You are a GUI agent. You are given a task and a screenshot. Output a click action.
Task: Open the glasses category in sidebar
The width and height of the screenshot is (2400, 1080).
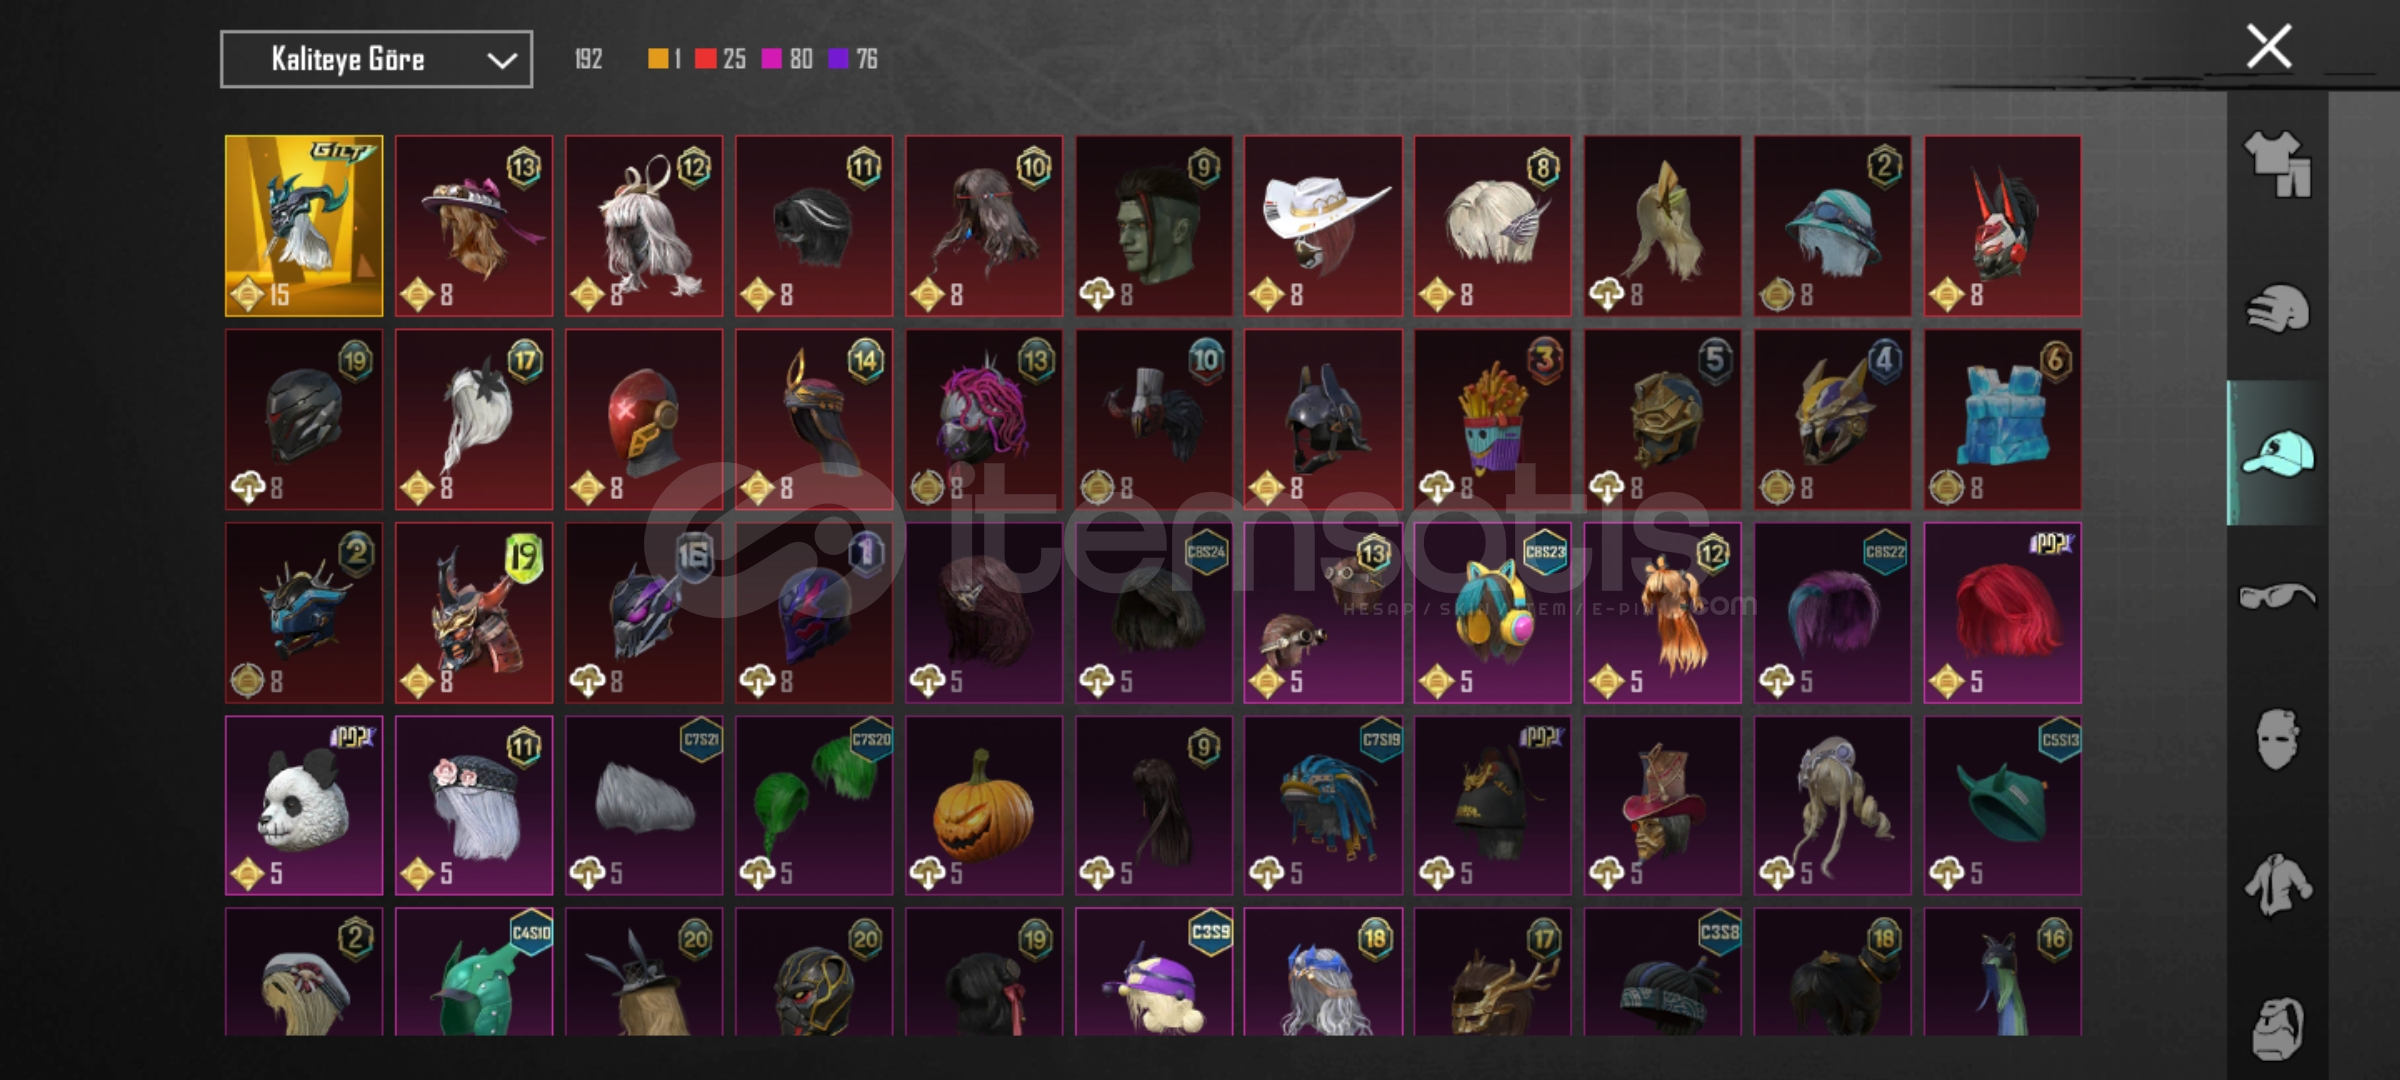(x=2277, y=596)
